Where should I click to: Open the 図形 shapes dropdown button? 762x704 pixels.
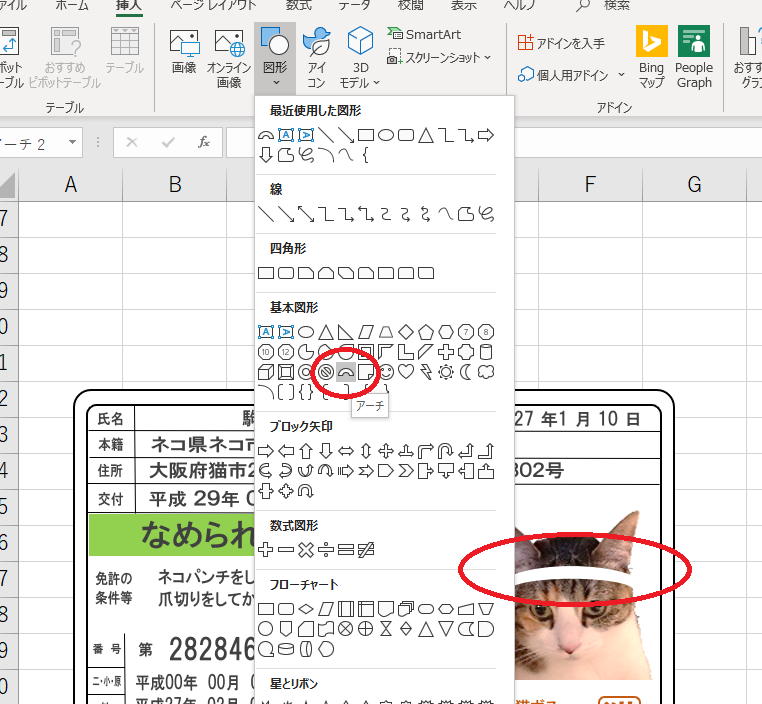(x=275, y=58)
